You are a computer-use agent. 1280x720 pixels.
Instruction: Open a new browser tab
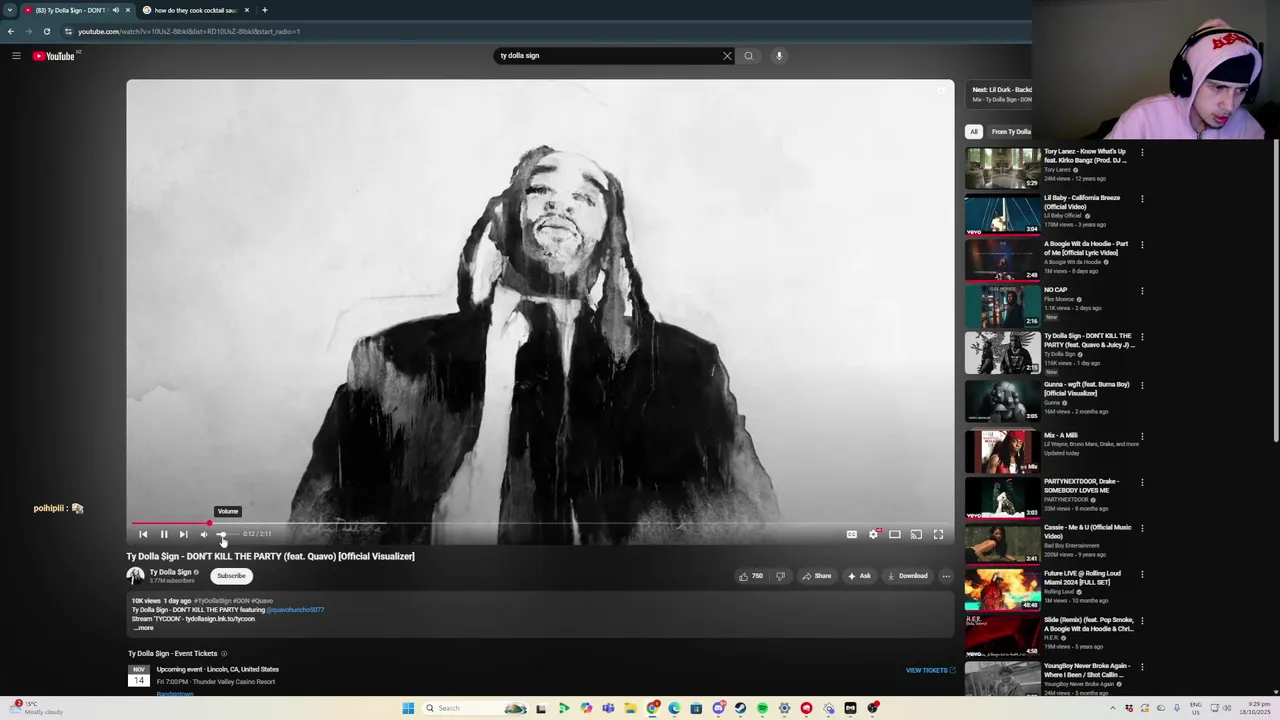click(x=265, y=10)
